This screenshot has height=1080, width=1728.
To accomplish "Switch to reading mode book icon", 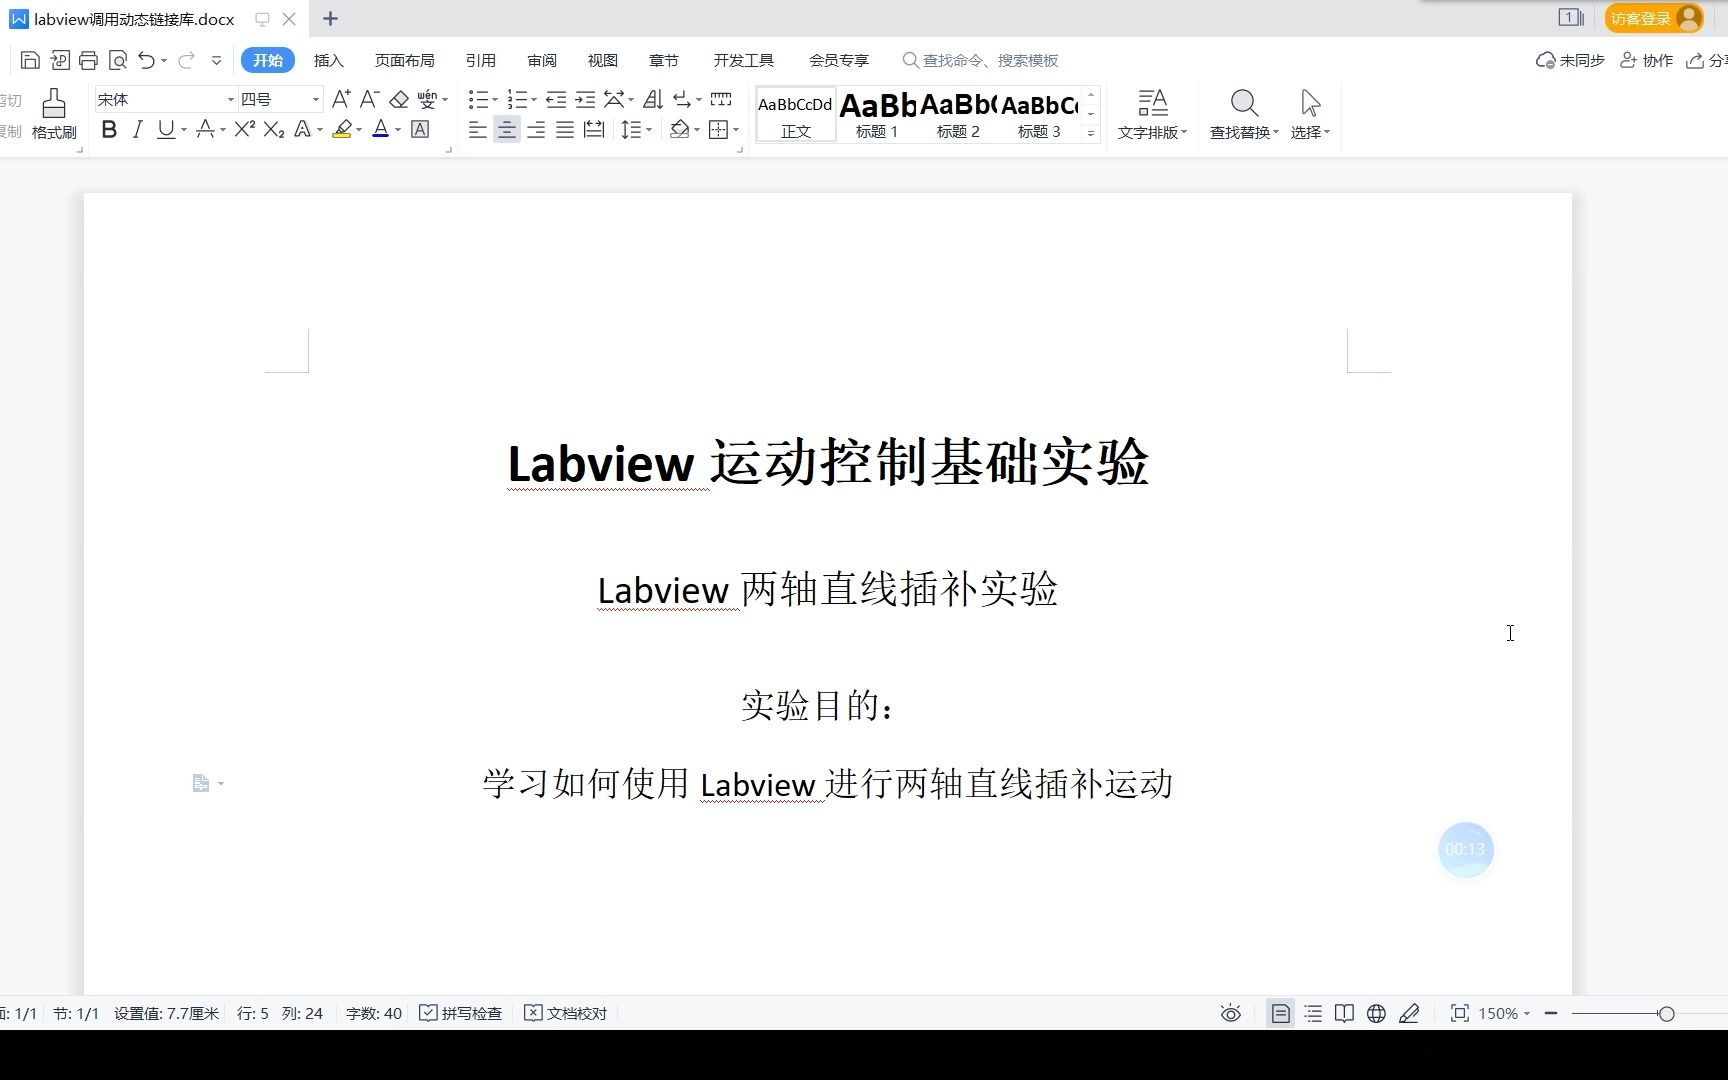I will click(x=1345, y=1013).
